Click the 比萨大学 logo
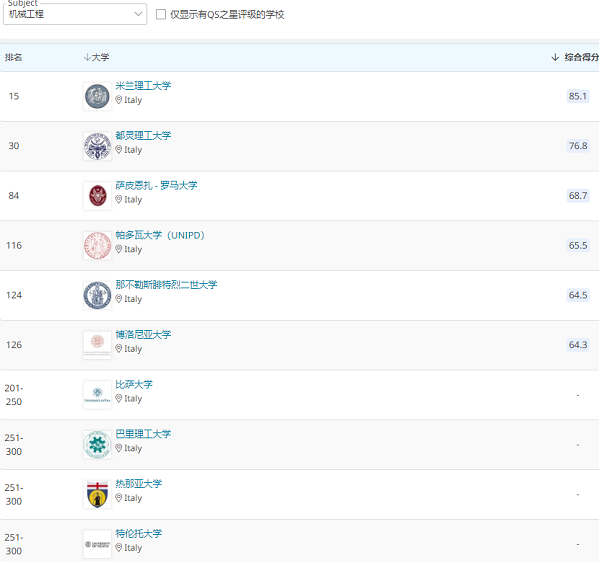The height and width of the screenshot is (562, 599). (97, 395)
